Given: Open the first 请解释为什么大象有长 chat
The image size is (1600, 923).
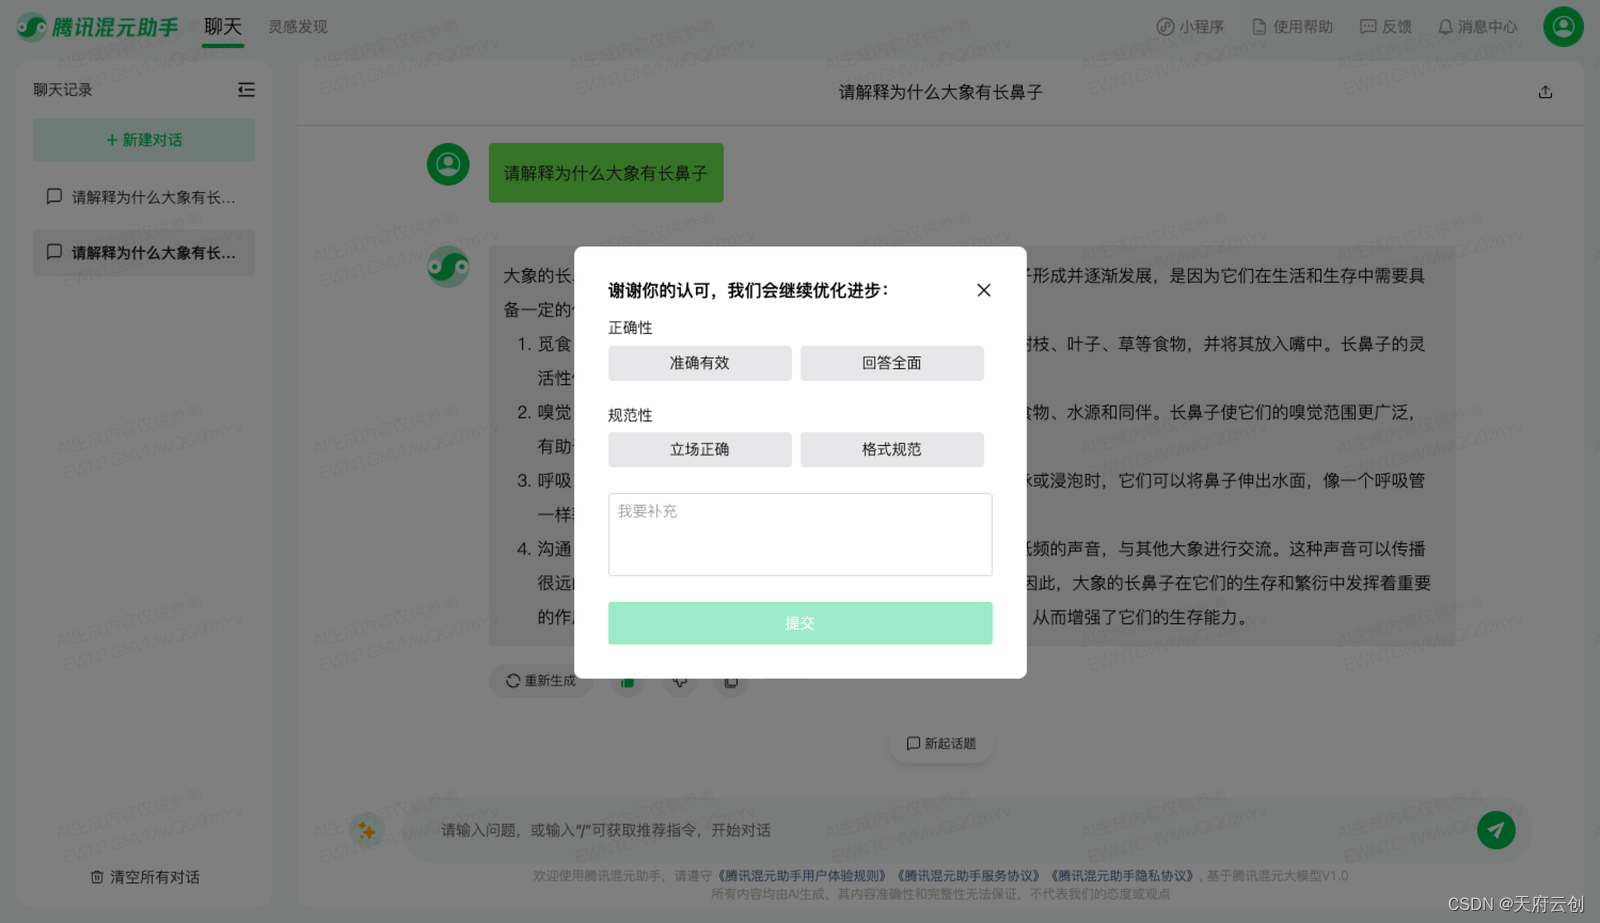Looking at the screenshot, I should [144, 197].
